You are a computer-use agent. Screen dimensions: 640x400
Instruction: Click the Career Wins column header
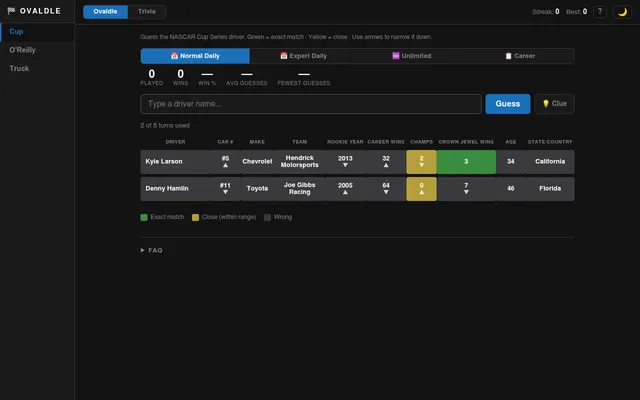tap(386, 142)
